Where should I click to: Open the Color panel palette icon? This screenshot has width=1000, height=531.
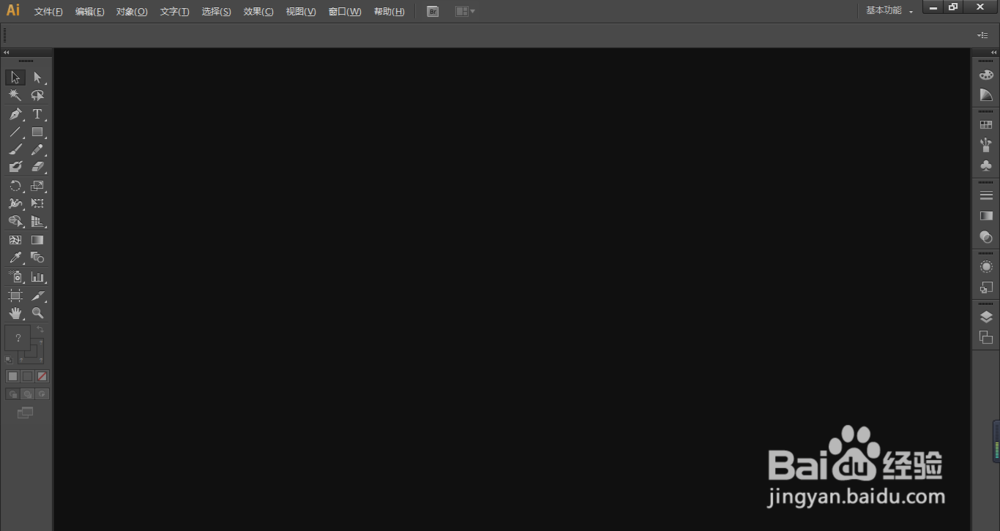(x=986, y=75)
